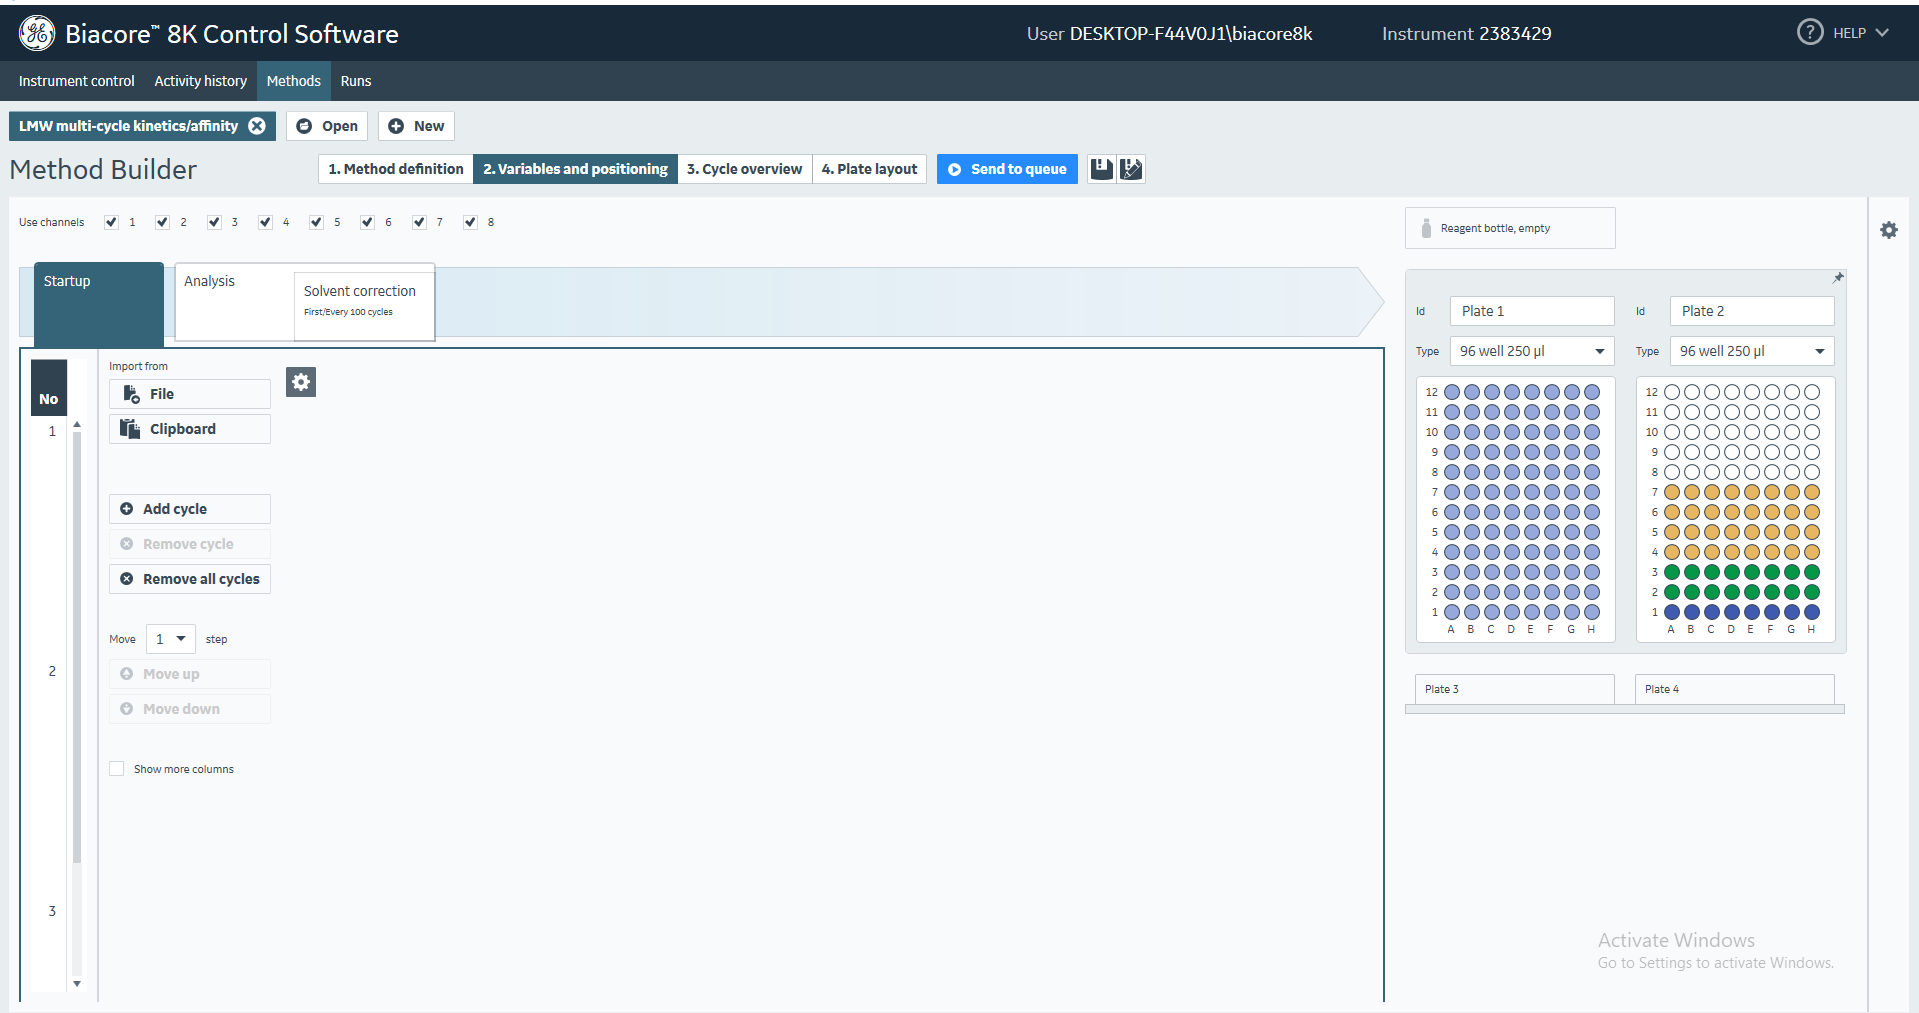
Task: Click the Save As icon with pencil
Action: [x=1131, y=169]
